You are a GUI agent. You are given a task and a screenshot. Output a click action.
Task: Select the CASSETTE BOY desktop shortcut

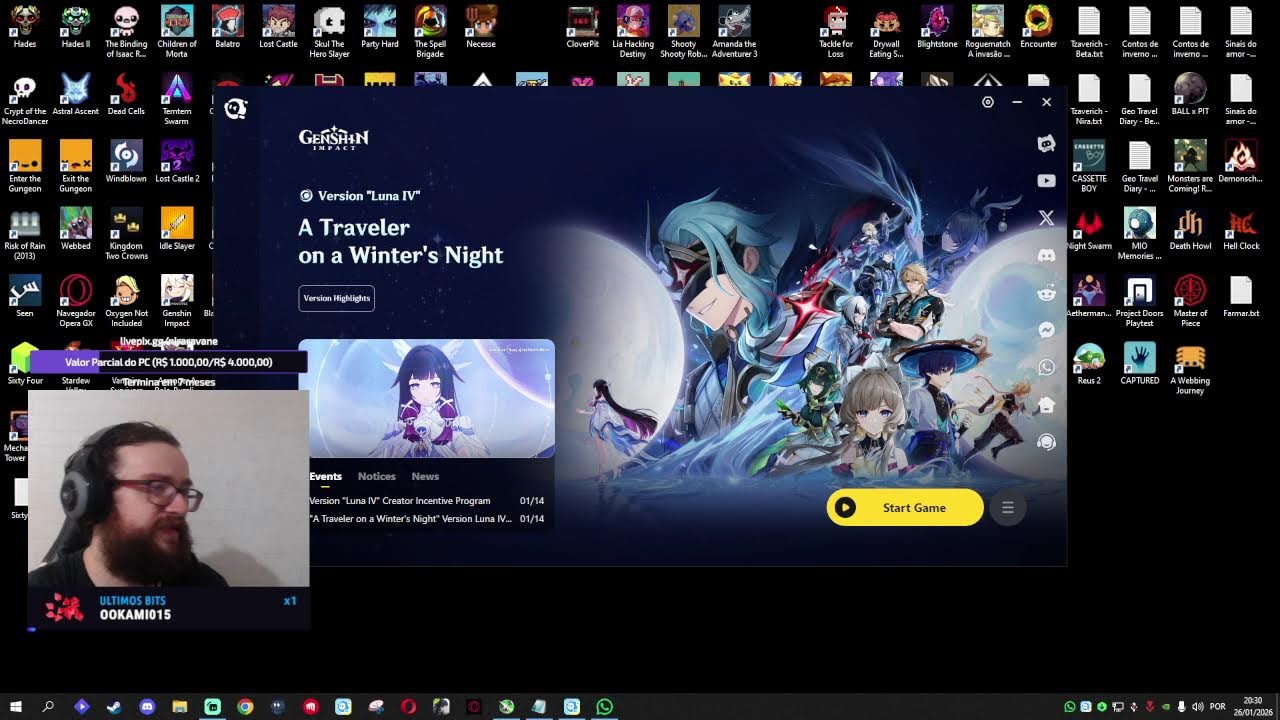(1089, 167)
